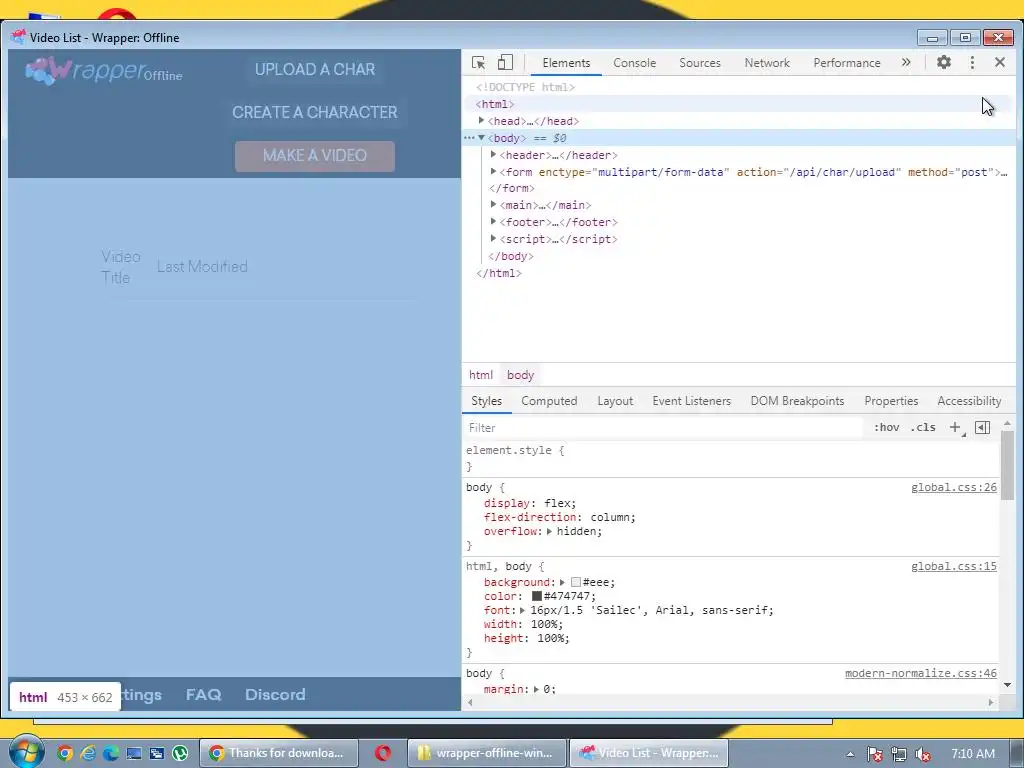Select the Elements tab
Viewport: 1024px width, 768px height.
pyautogui.click(x=566, y=63)
